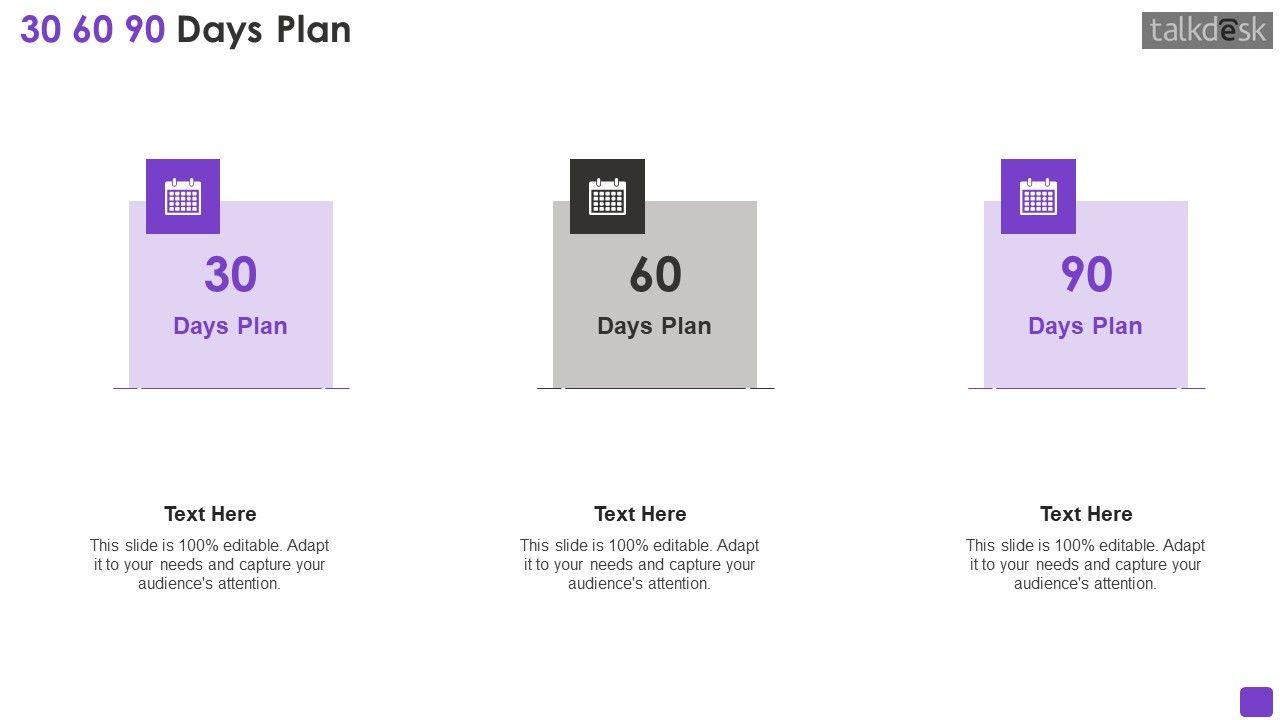Image resolution: width=1280 pixels, height=720 pixels.
Task: Click the purple calendar icon above 30
Action: point(183,197)
